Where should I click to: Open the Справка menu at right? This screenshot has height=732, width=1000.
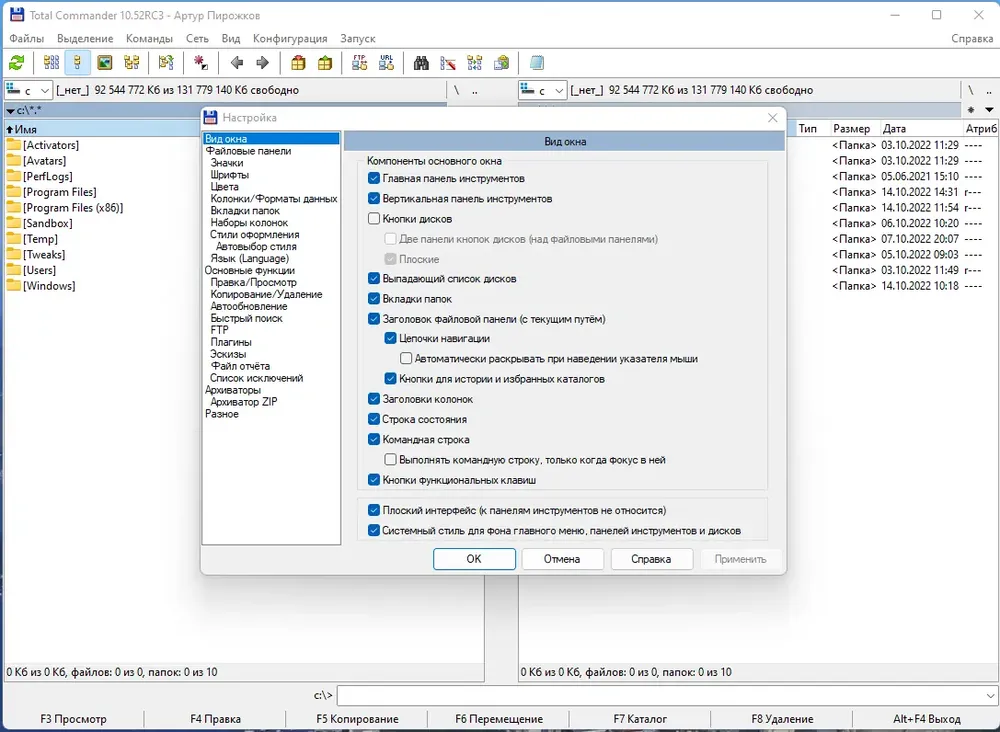pos(972,38)
